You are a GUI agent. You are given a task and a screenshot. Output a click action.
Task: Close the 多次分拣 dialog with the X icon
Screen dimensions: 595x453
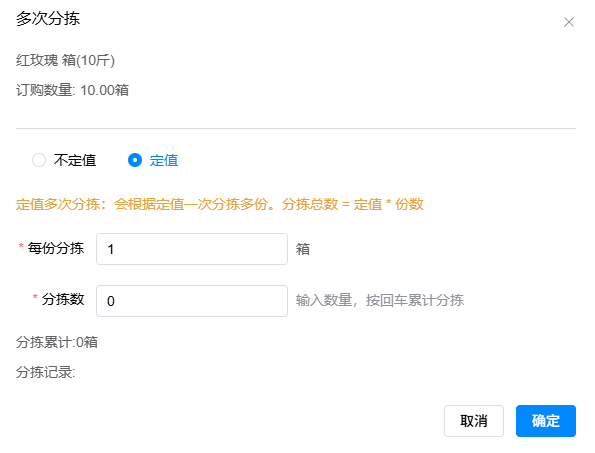[x=568, y=22]
